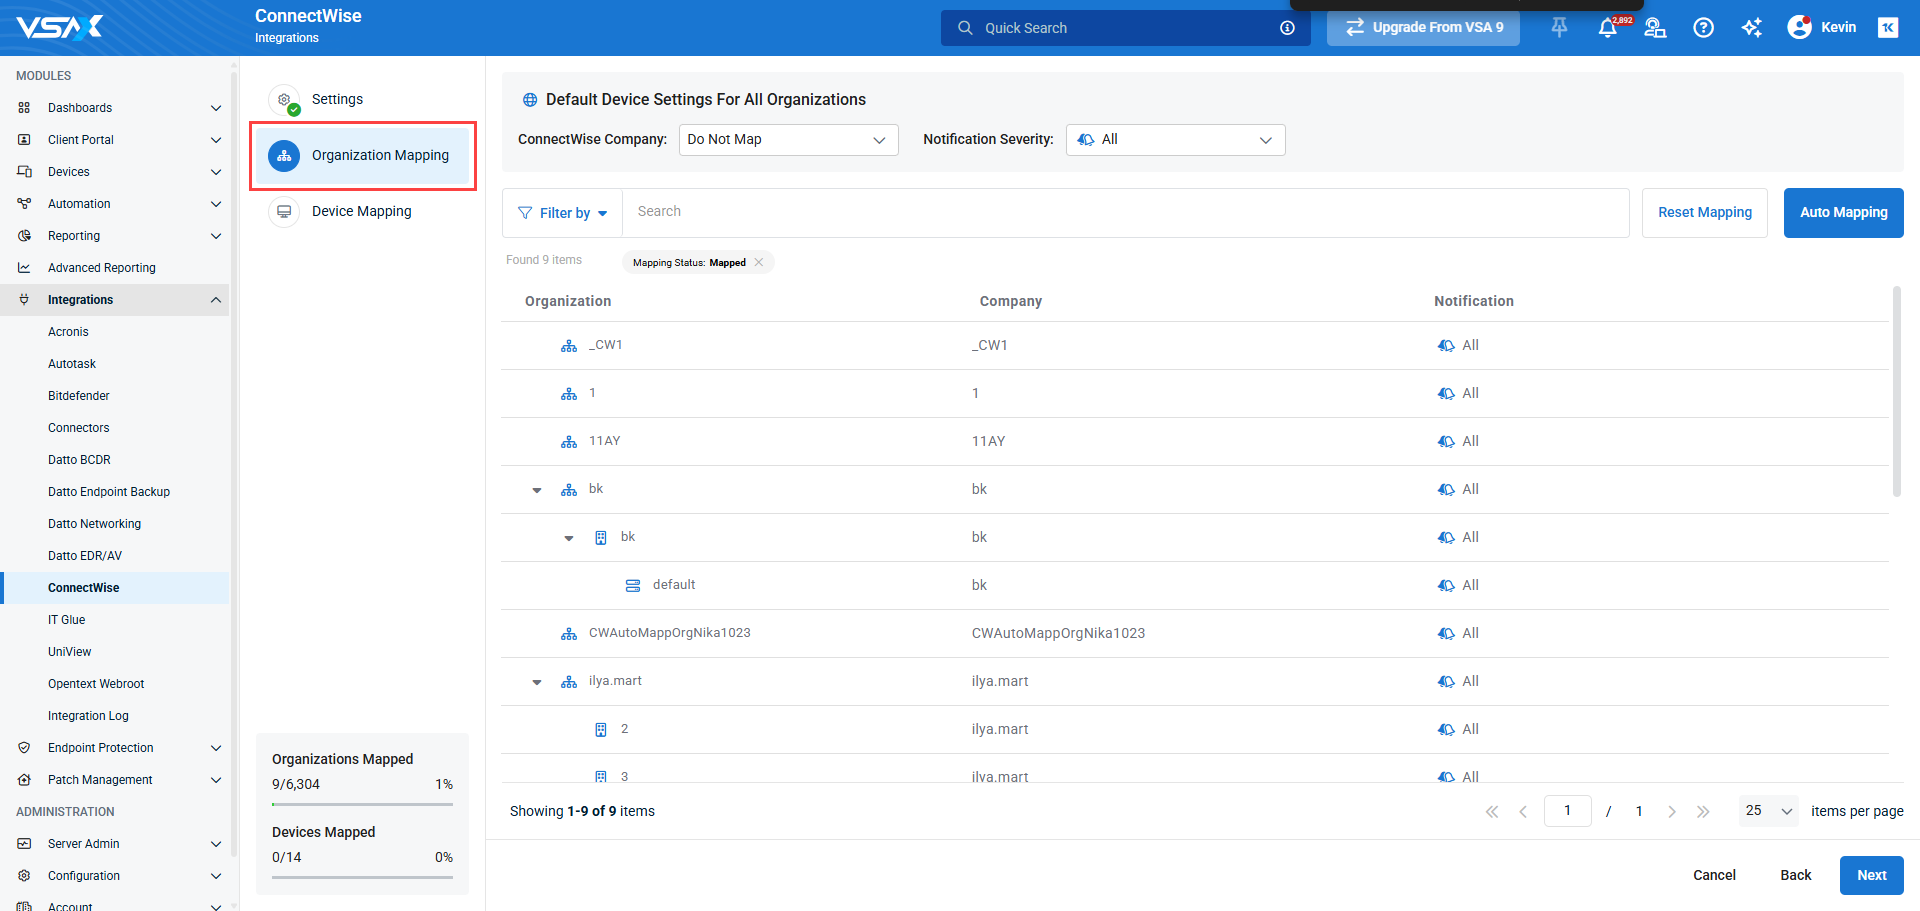Image resolution: width=1920 pixels, height=911 pixels.
Task: Remove the Mapping Status Mapped filter chip
Action: tap(759, 263)
